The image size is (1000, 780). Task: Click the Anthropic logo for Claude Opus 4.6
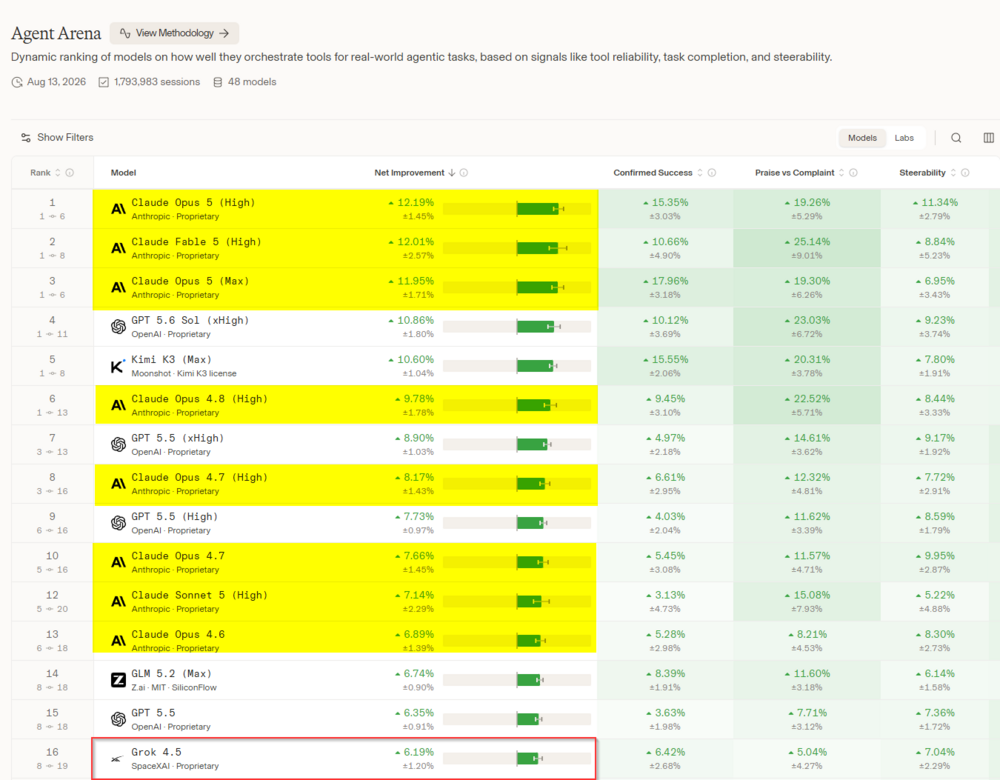(x=118, y=640)
